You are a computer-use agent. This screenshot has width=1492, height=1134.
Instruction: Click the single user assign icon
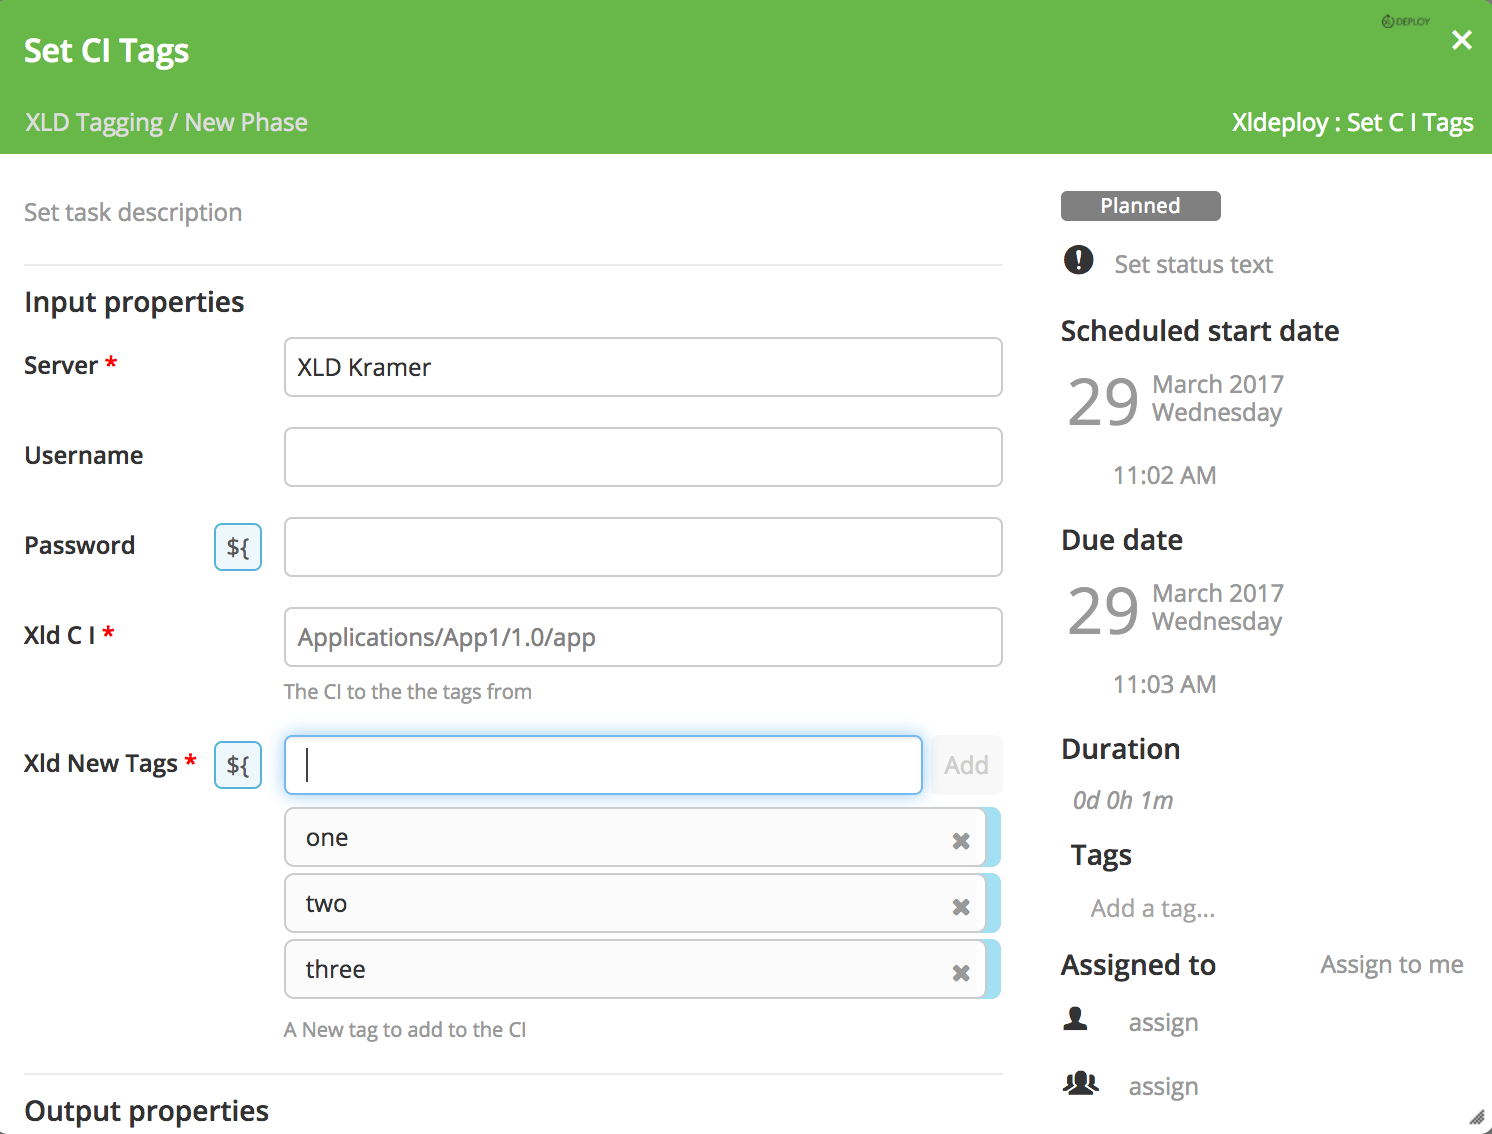(x=1076, y=1019)
